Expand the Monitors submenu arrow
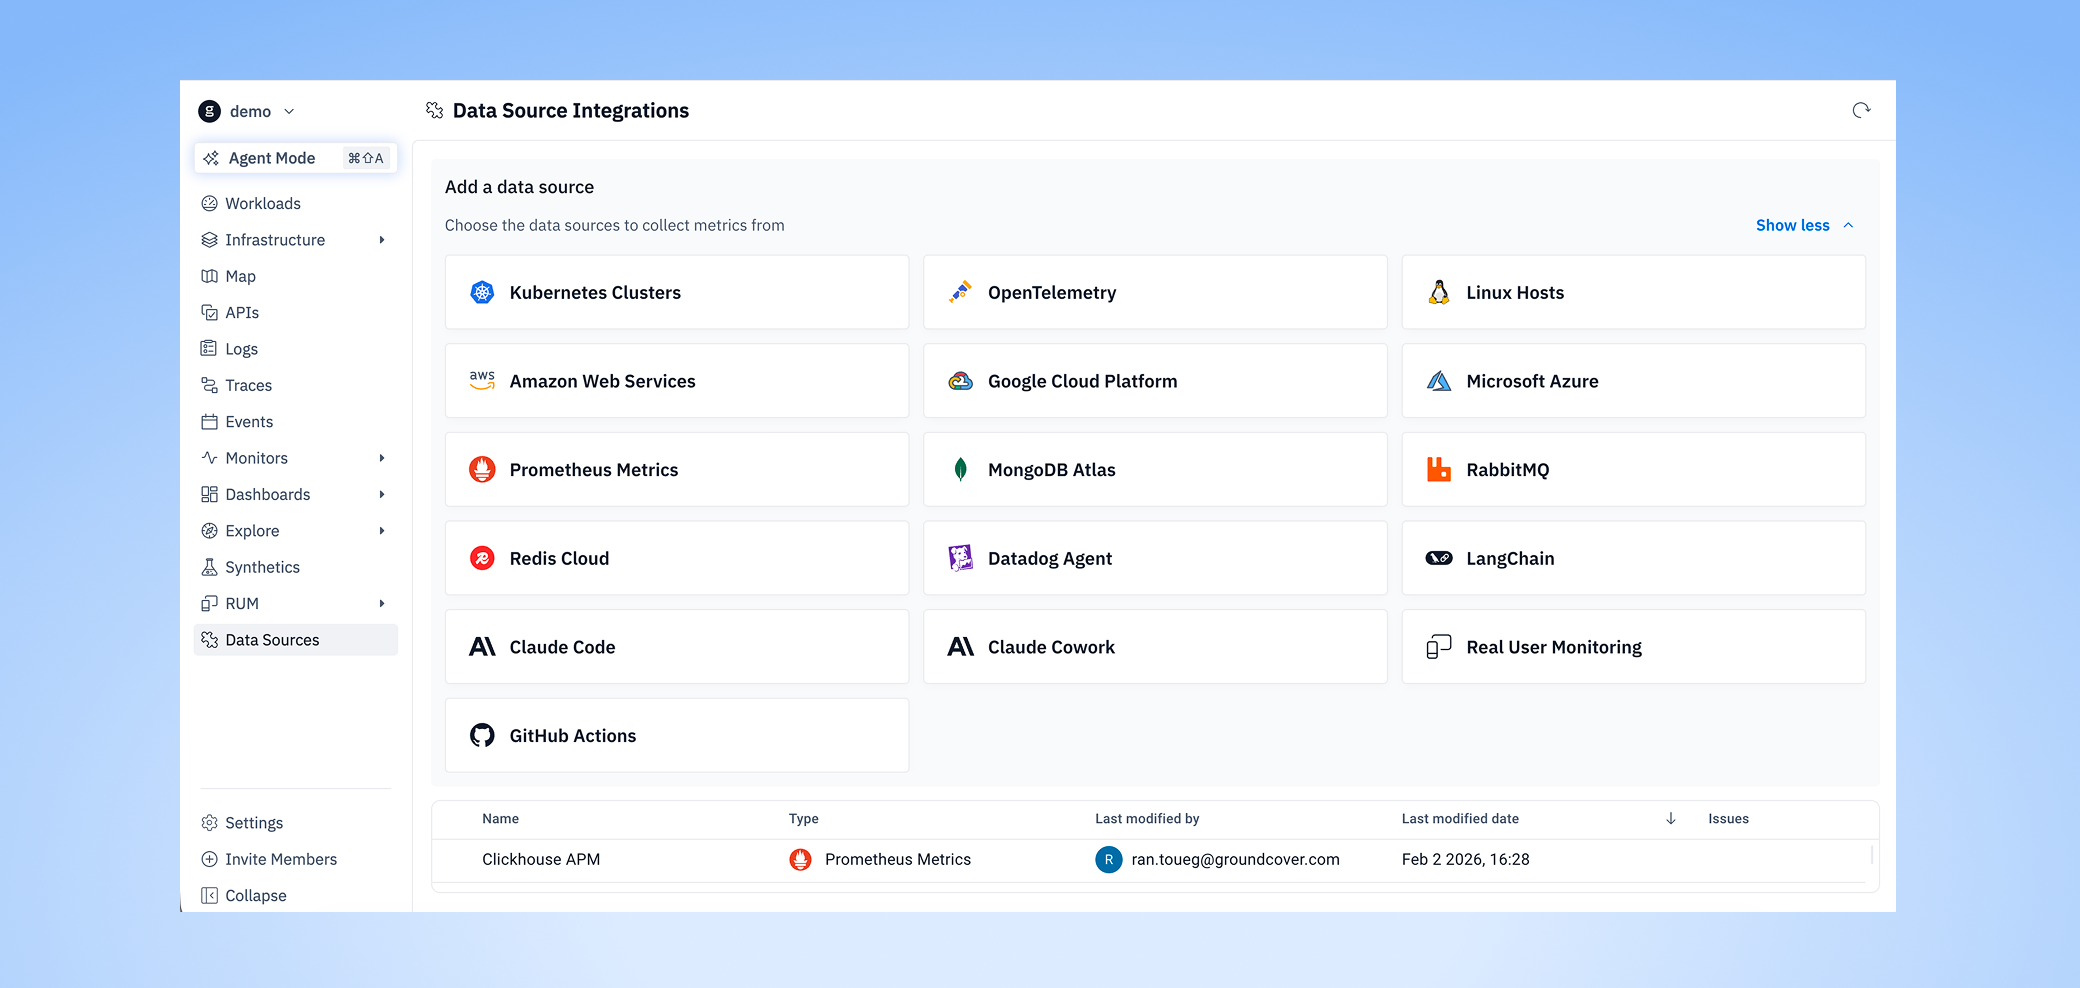This screenshot has width=2080, height=988. [382, 458]
